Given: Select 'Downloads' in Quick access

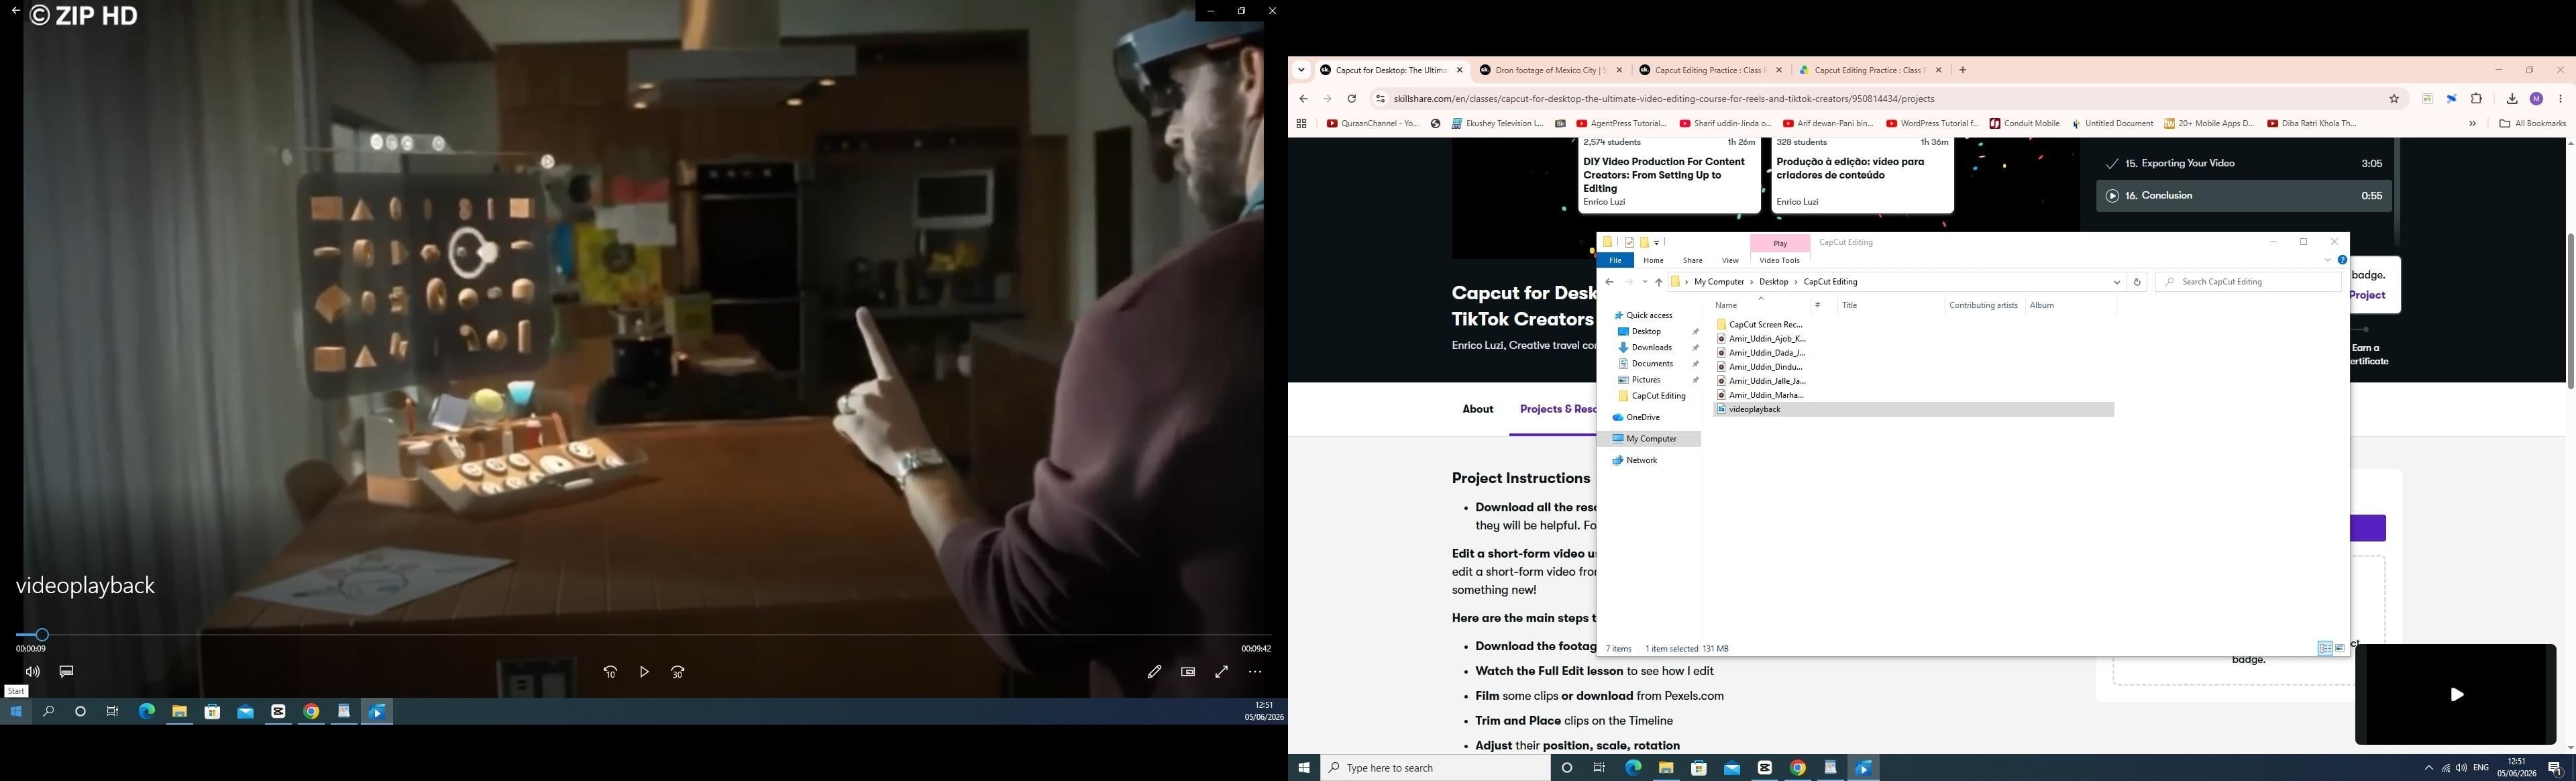Looking at the screenshot, I should pos(1651,348).
